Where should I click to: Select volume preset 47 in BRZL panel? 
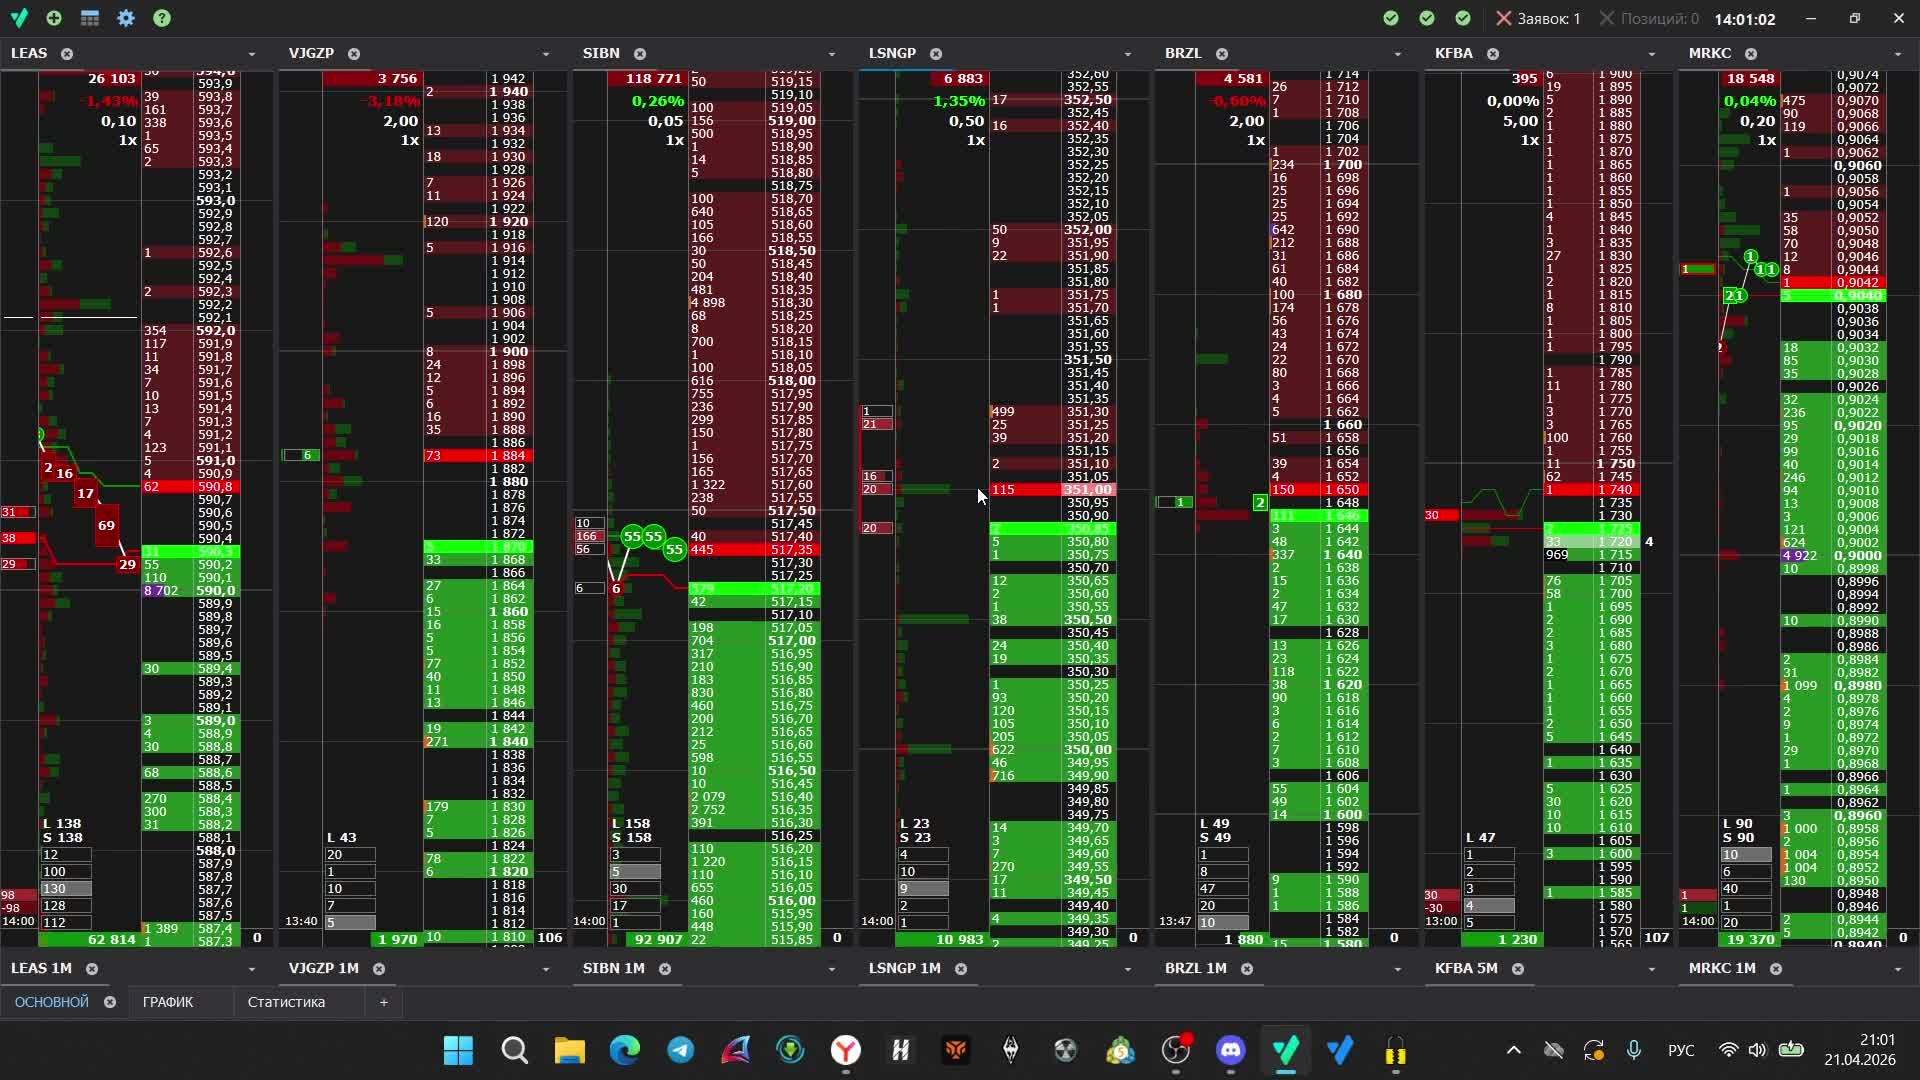tap(1222, 889)
